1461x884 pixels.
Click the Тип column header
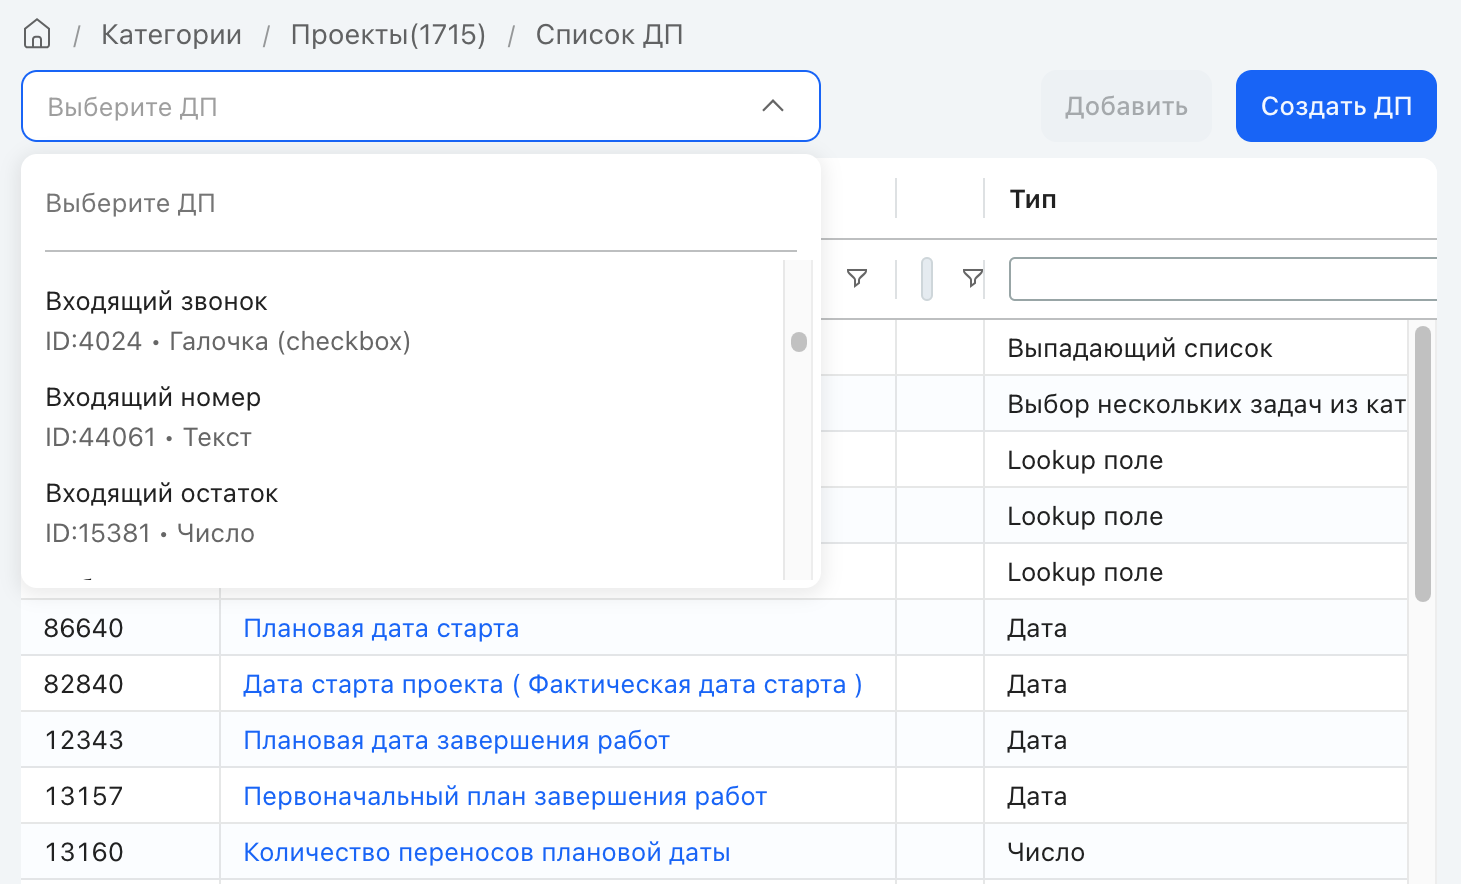(1033, 199)
